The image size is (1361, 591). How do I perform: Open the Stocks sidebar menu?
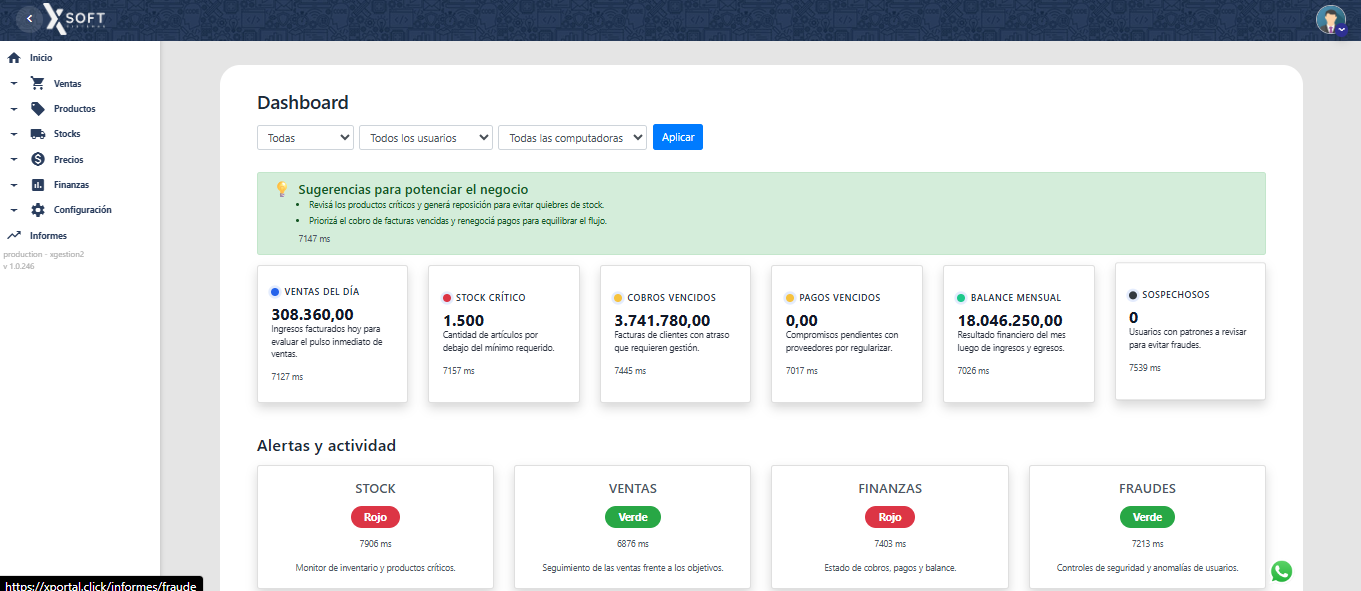tap(67, 134)
